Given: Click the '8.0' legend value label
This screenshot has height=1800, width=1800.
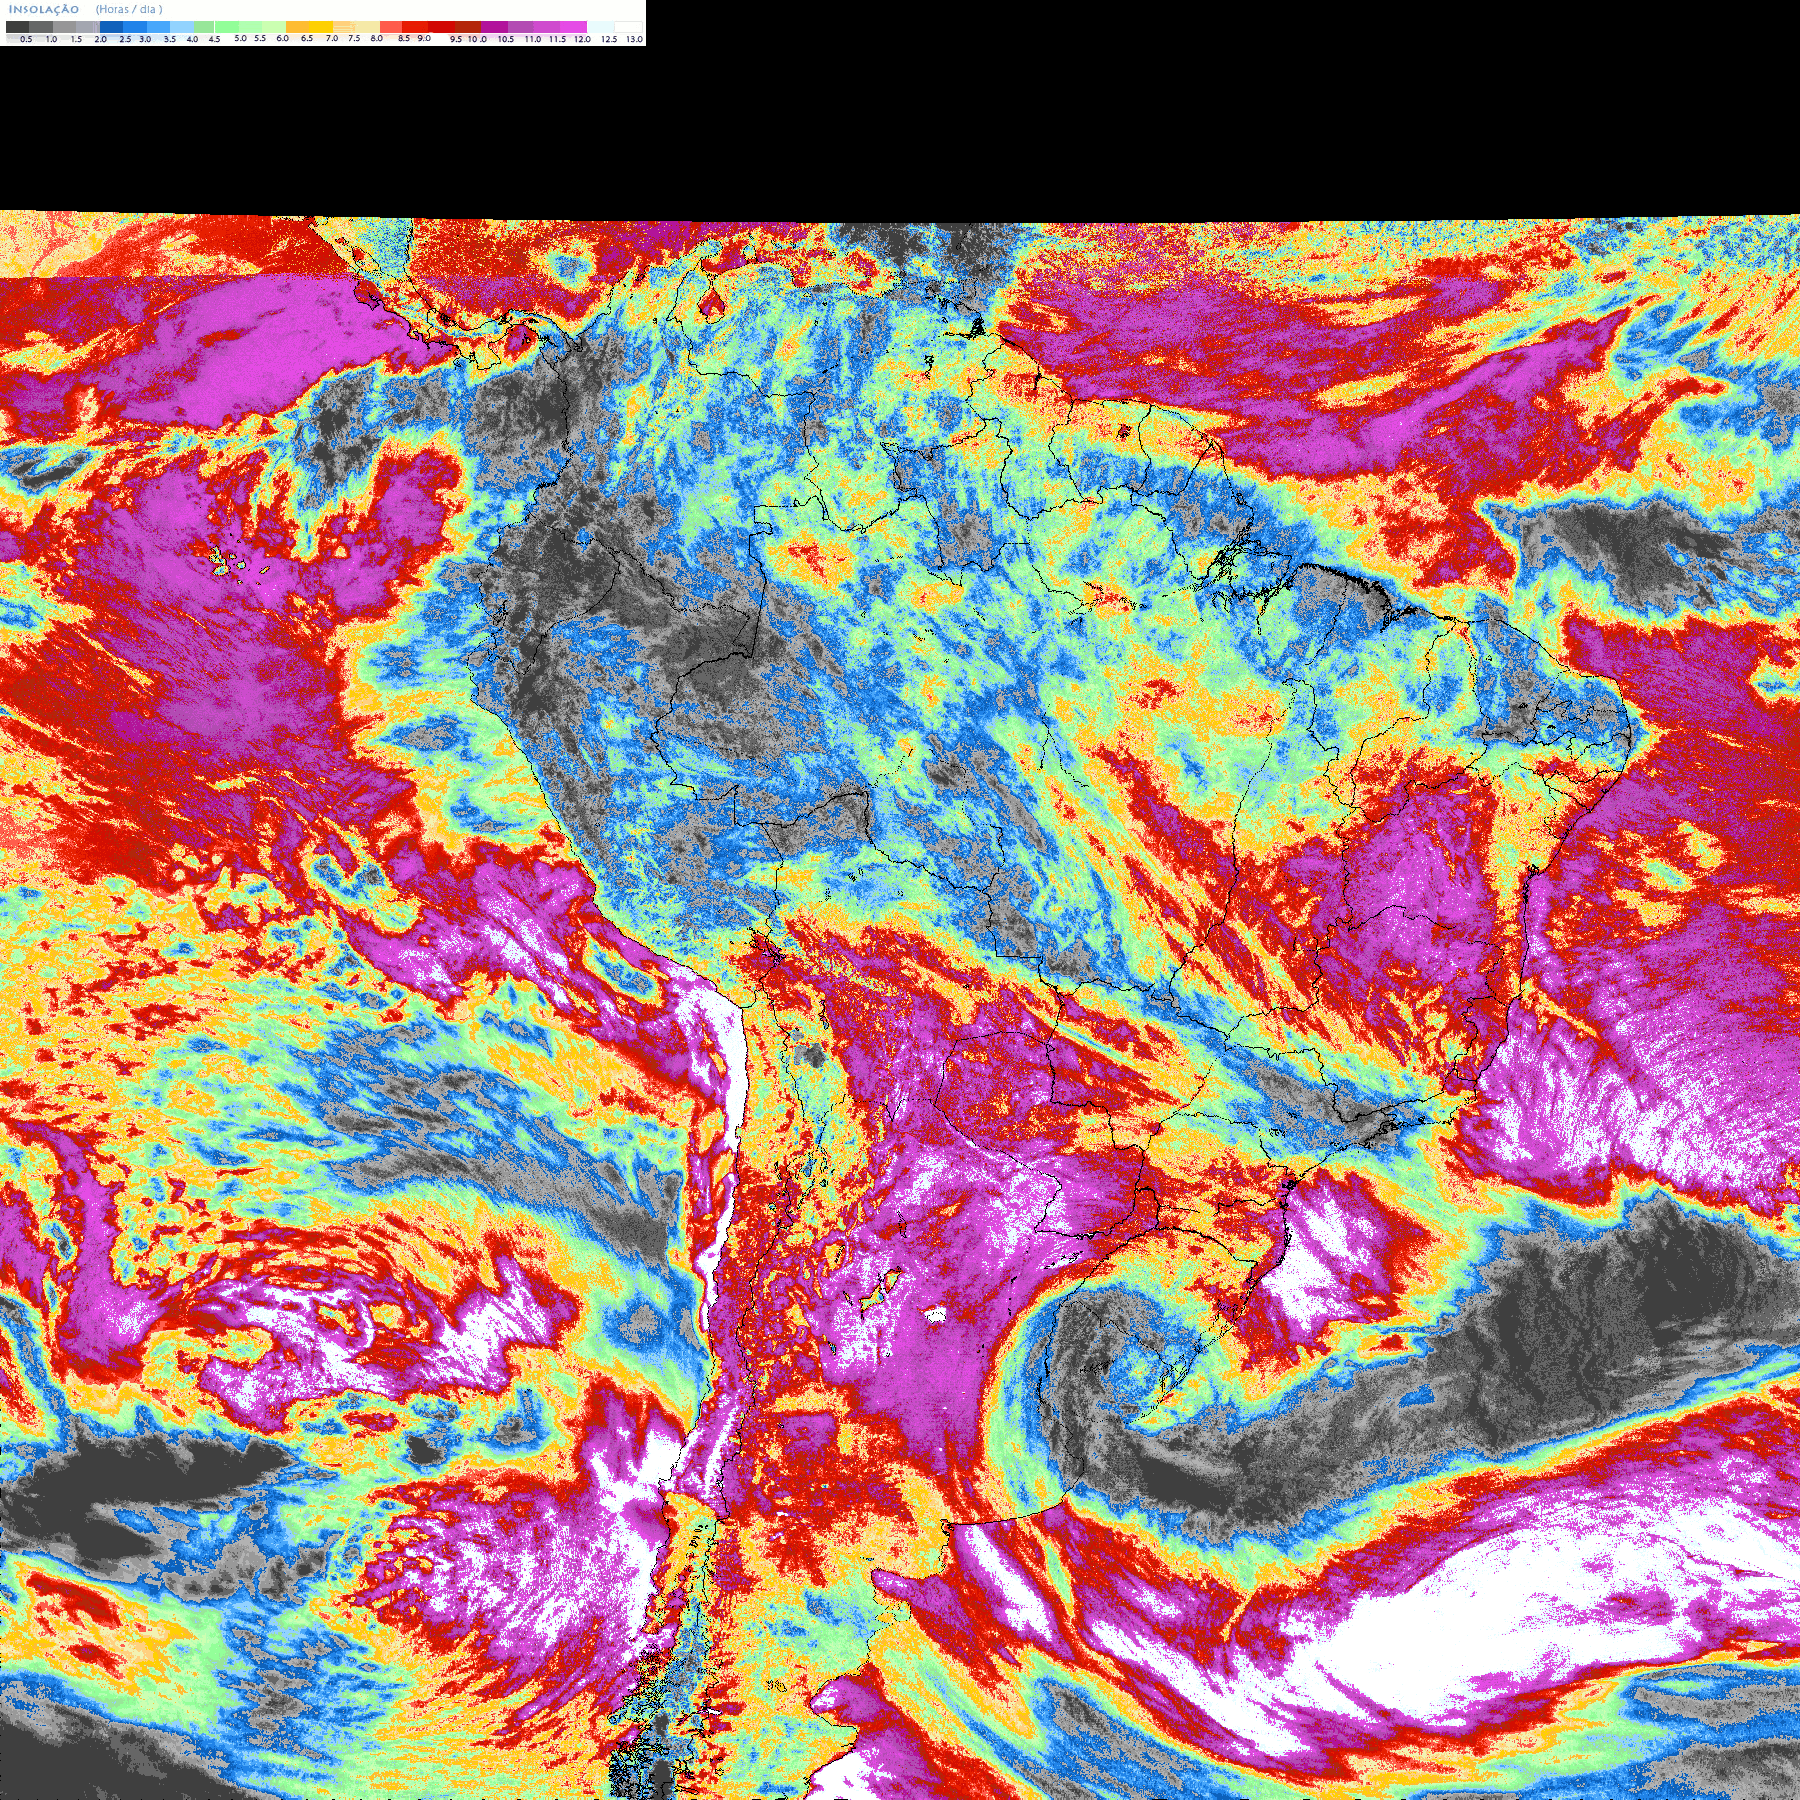Looking at the screenshot, I should coord(376,38).
